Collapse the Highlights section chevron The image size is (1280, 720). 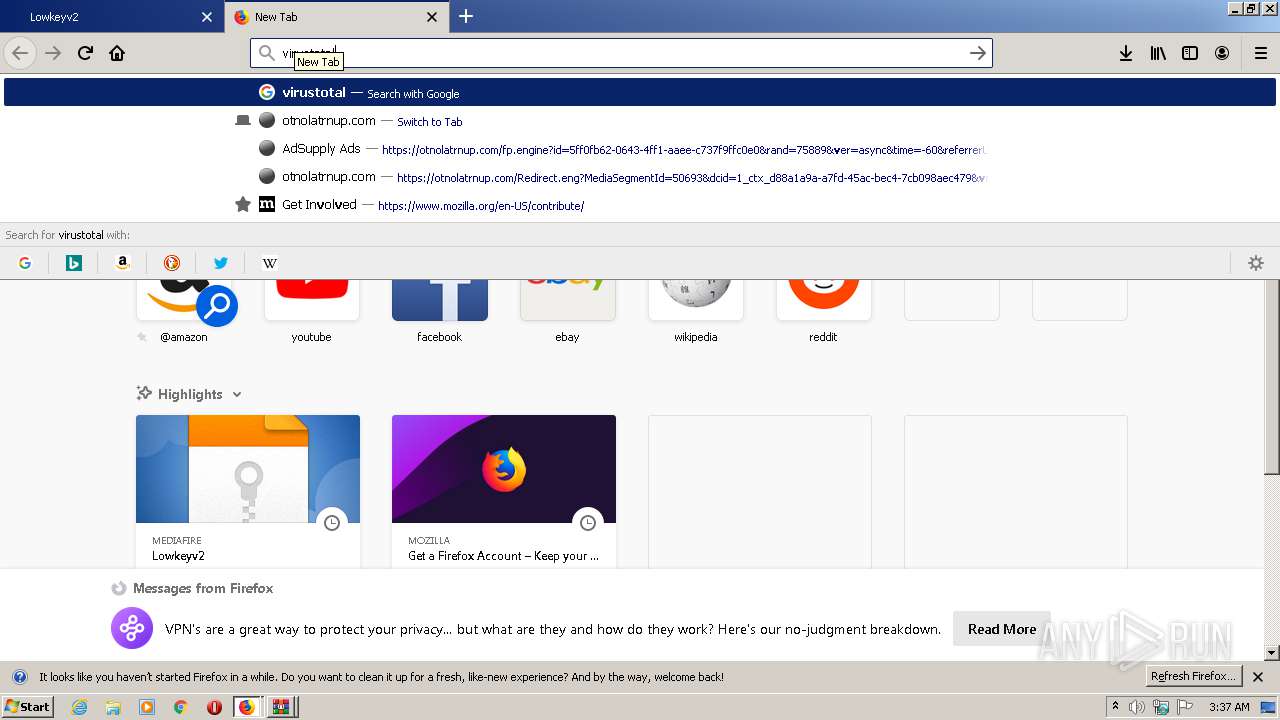click(x=237, y=394)
